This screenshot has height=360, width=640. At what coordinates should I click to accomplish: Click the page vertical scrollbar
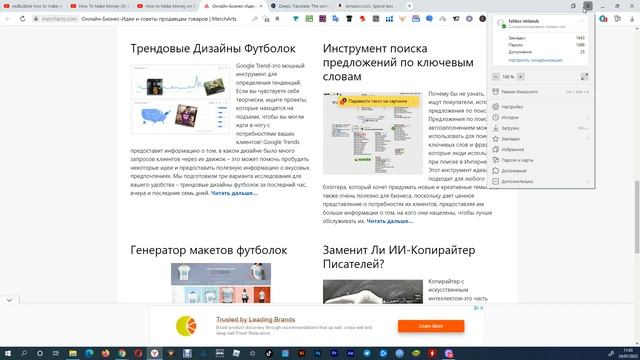pyautogui.click(x=637, y=217)
